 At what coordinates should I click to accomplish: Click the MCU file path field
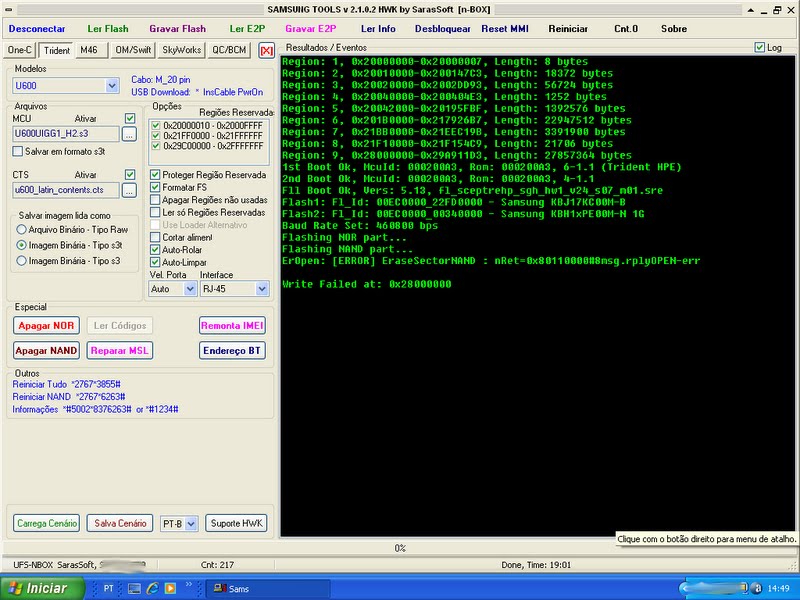pyautogui.click(x=66, y=134)
